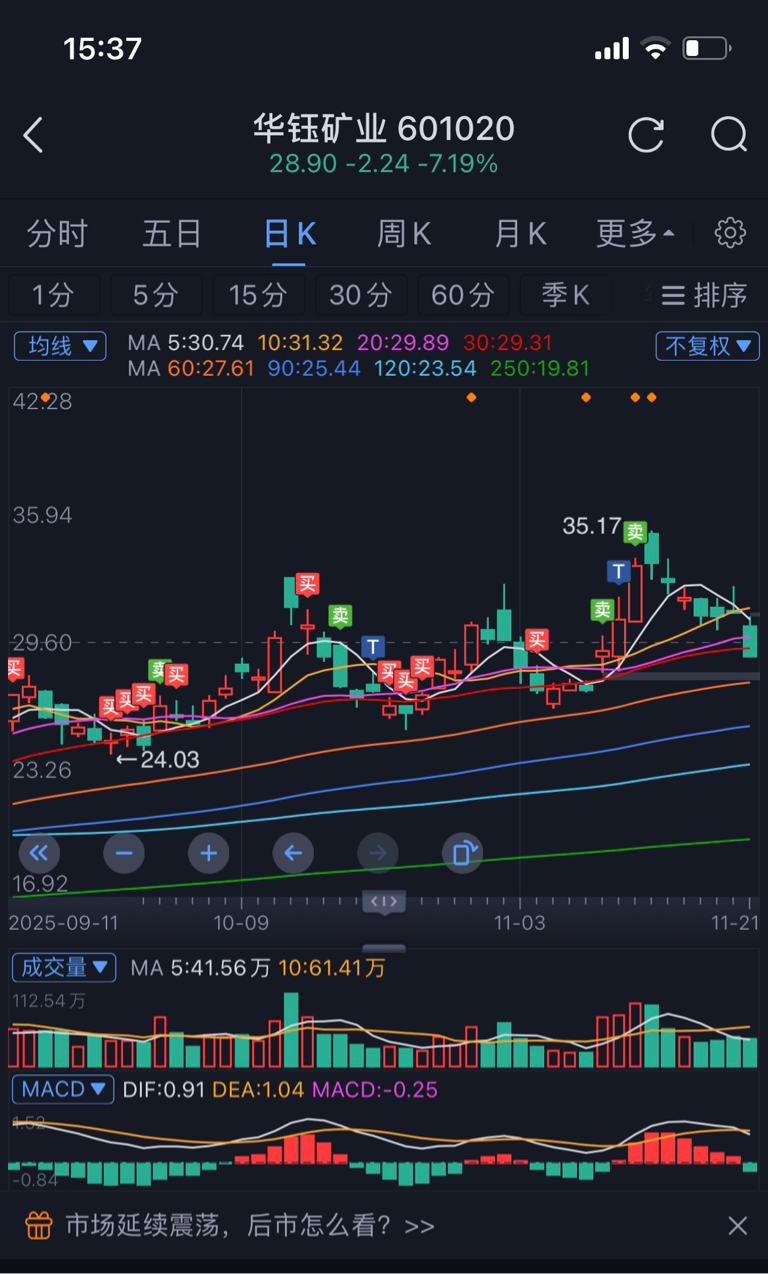768x1274 pixels.
Task: Tap volume MA 10:61.41万 value
Action: [332, 968]
